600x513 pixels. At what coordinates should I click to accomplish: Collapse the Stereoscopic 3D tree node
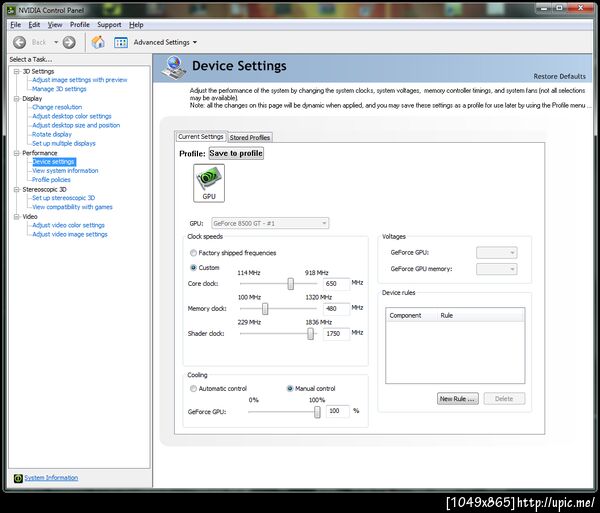coord(16,189)
